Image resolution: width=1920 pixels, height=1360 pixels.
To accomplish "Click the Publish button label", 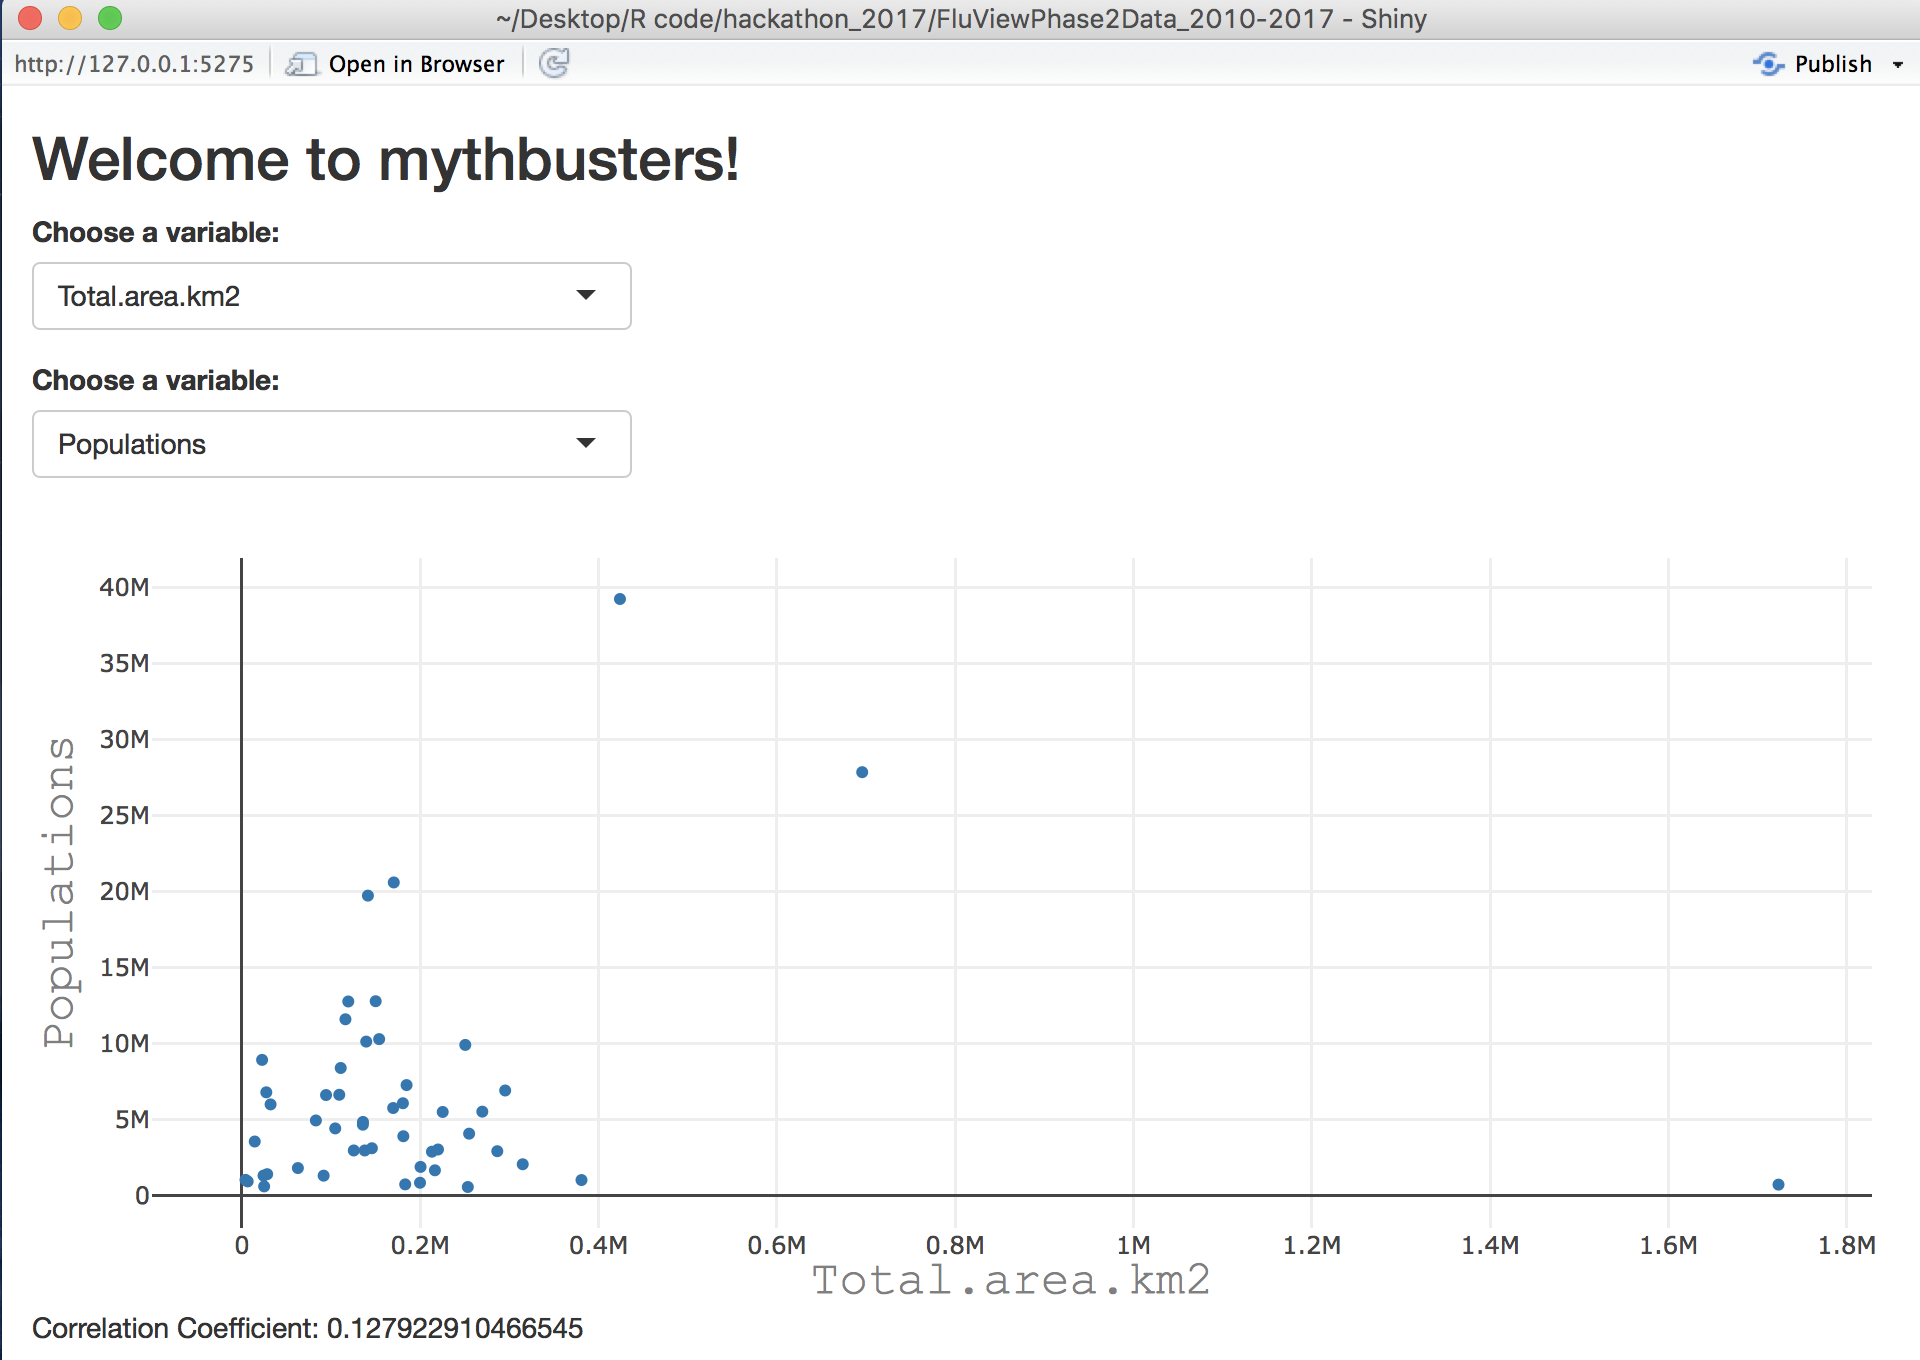I will 1832,64.
